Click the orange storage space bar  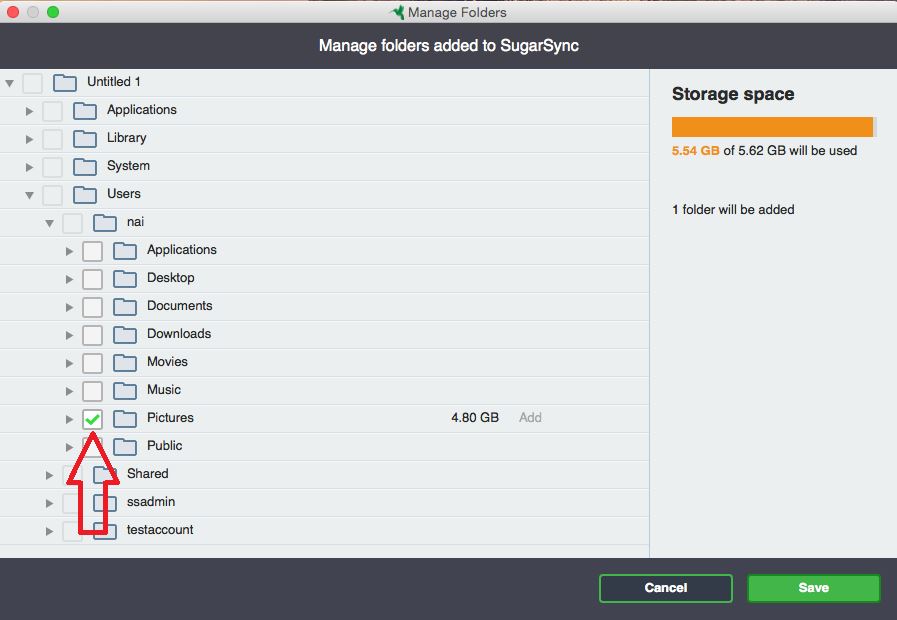(772, 126)
